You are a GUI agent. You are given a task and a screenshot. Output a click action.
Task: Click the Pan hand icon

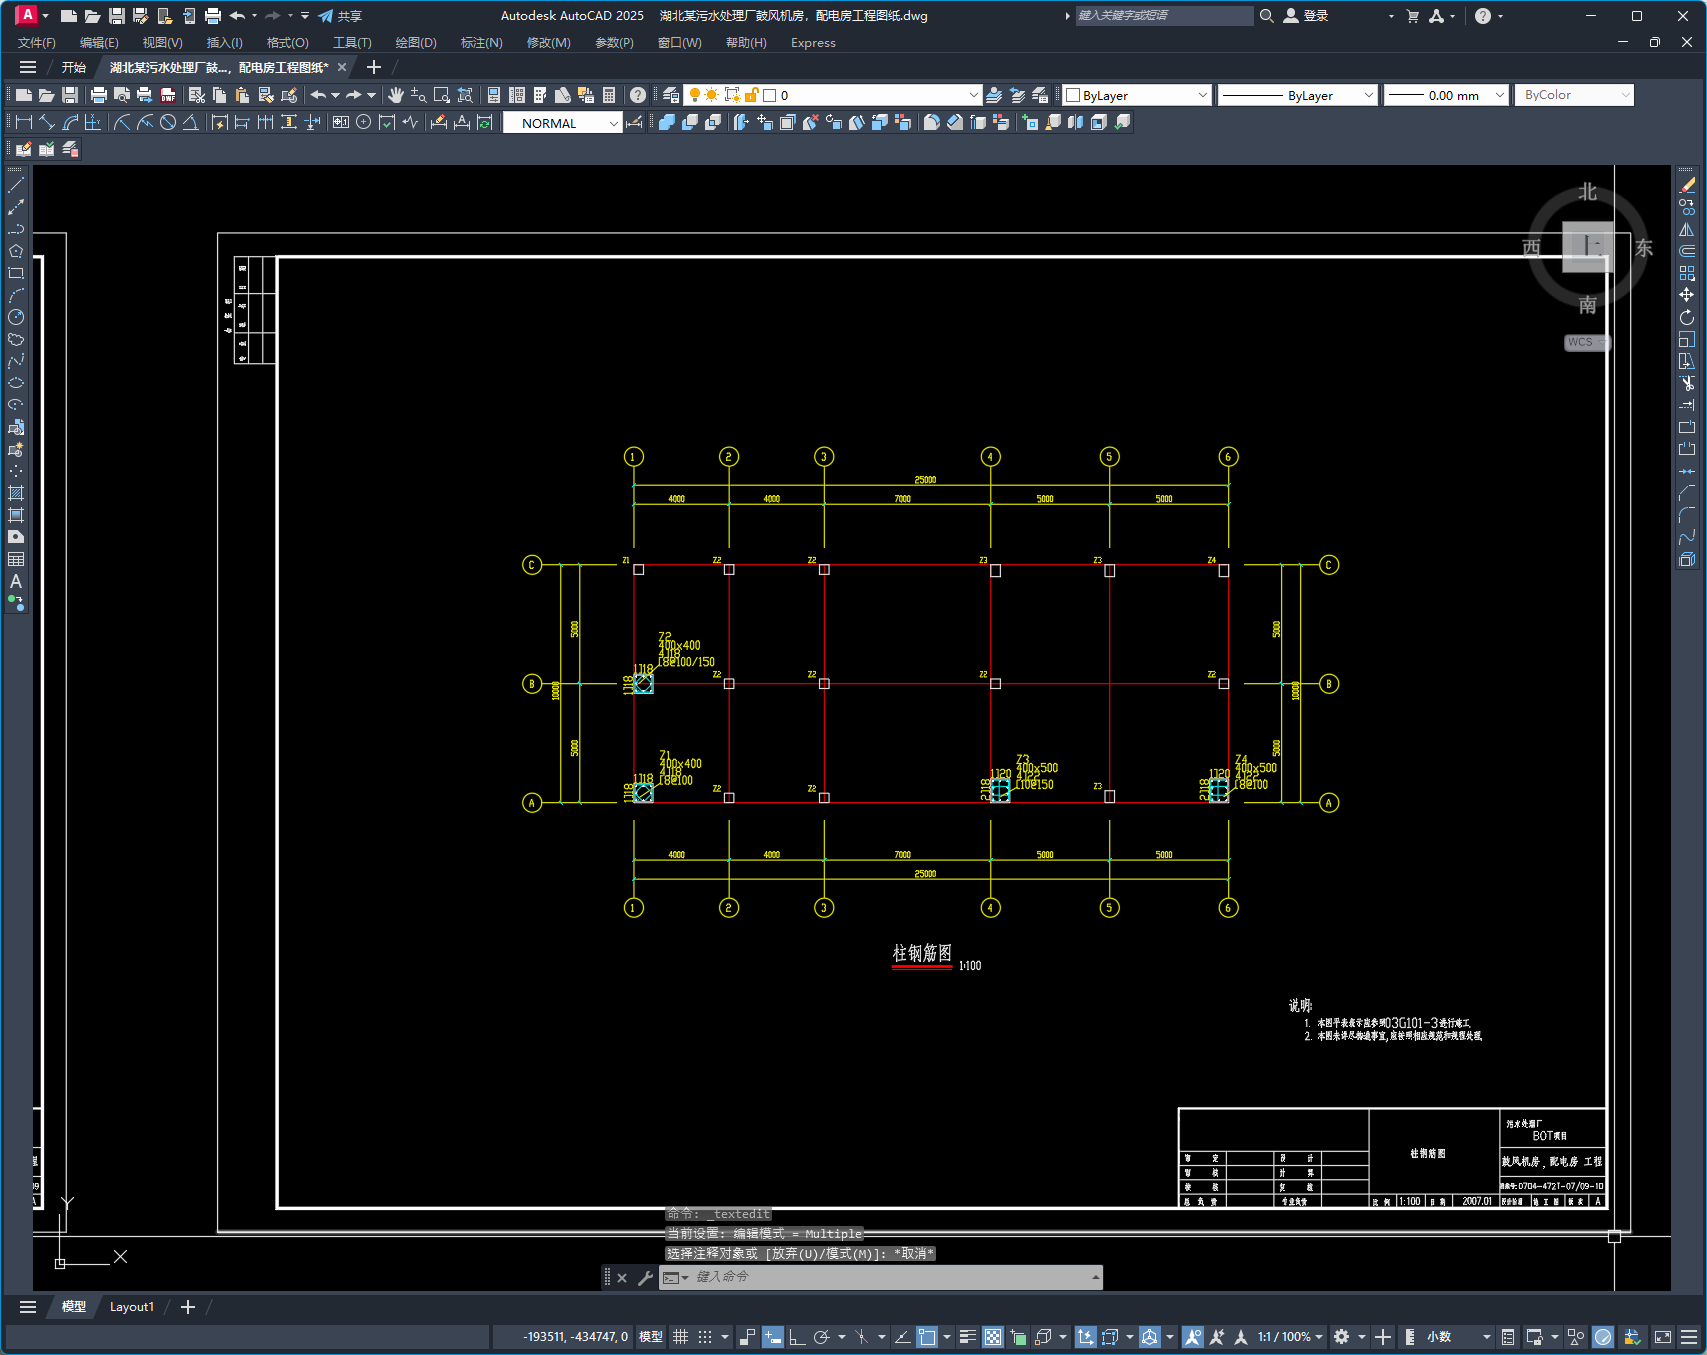(x=396, y=95)
